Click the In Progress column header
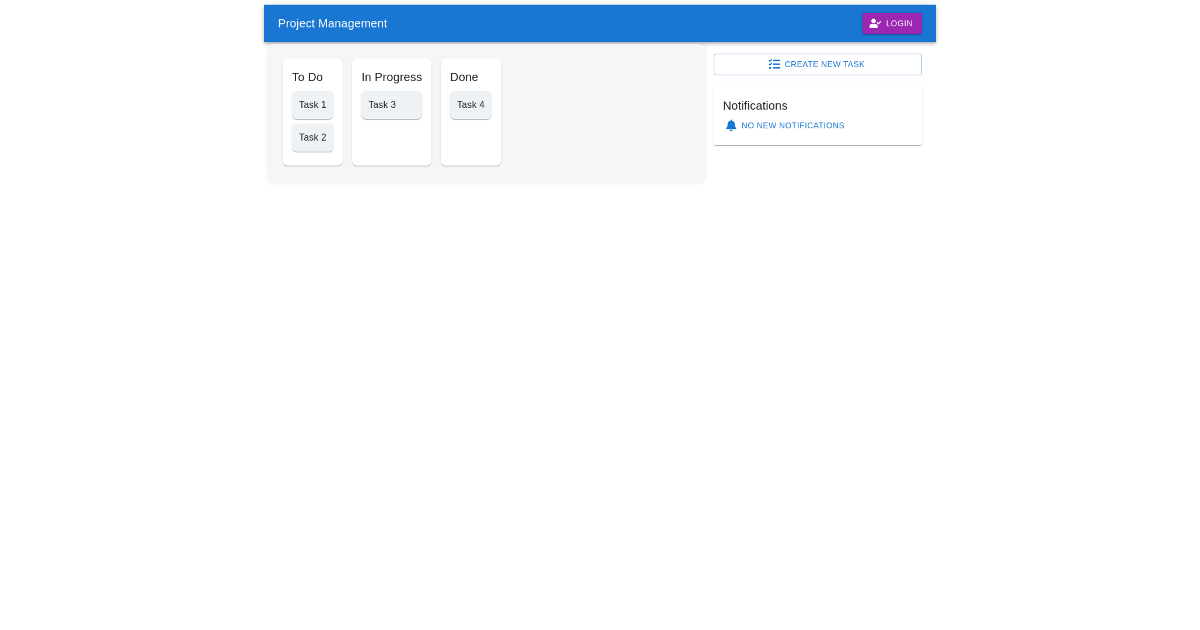The image size is (1200, 630). coord(391,77)
